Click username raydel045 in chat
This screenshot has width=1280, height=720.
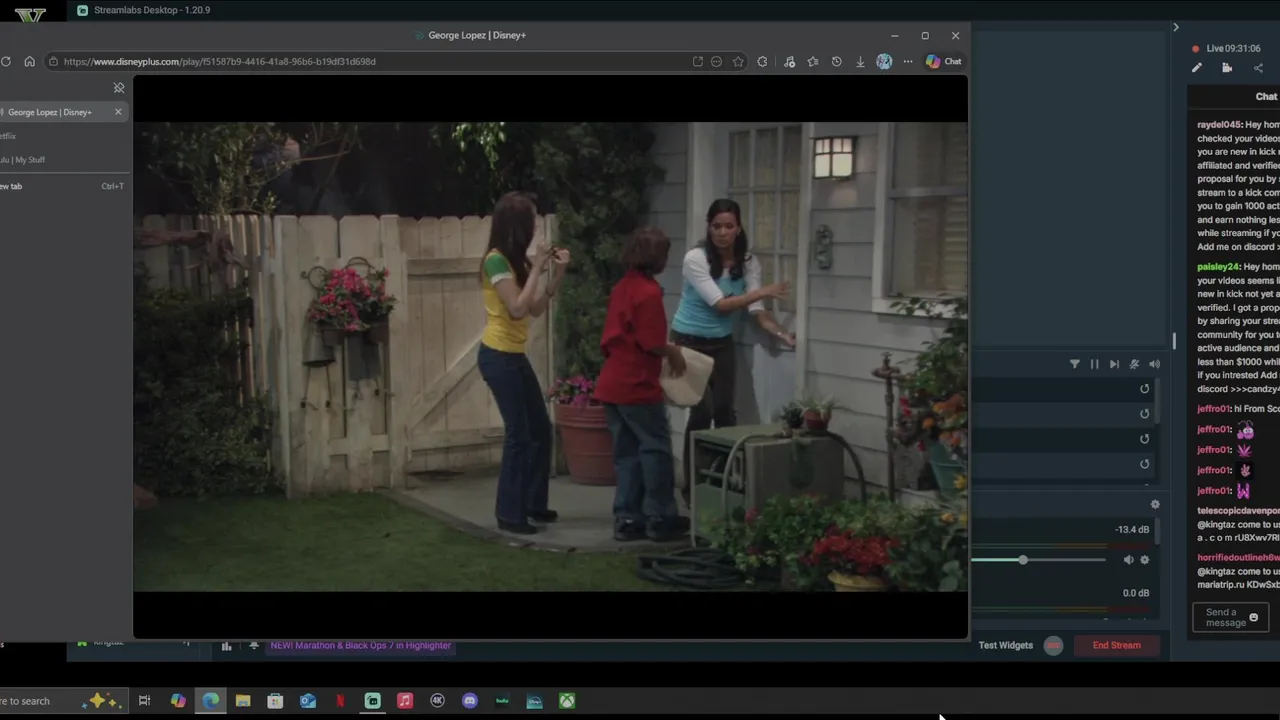(x=1218, y=125)
